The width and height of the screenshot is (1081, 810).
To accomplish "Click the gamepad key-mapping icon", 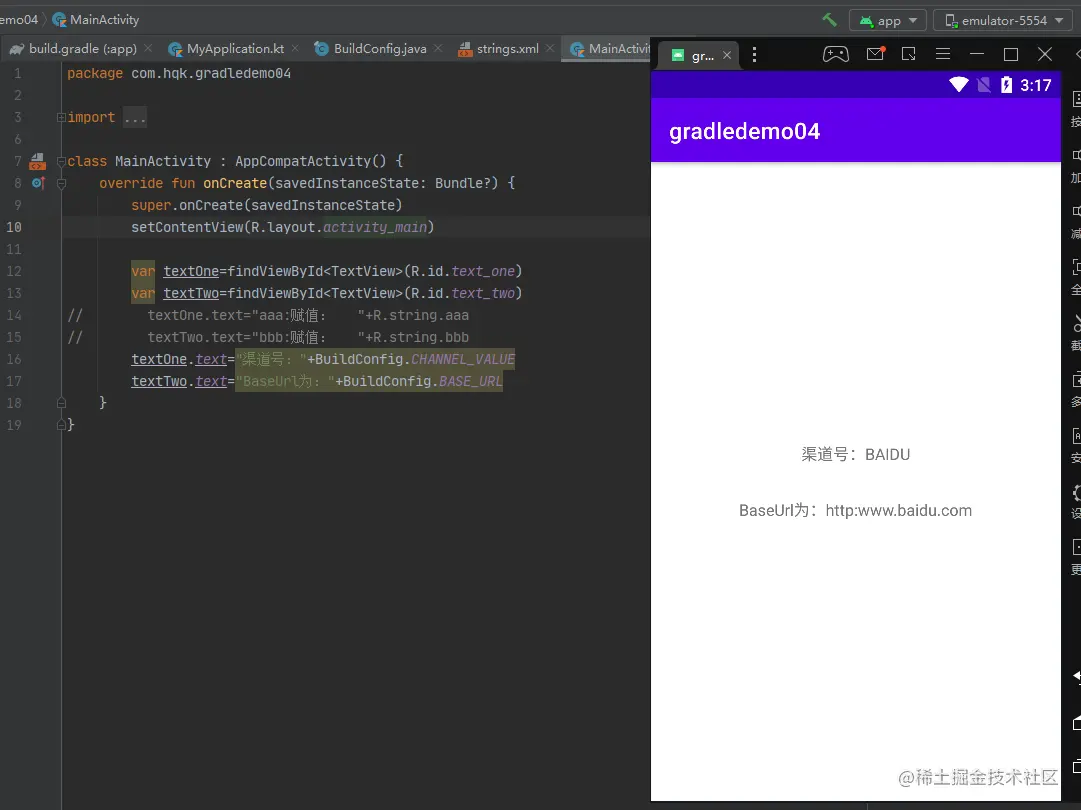I will [x=836, y=54].
